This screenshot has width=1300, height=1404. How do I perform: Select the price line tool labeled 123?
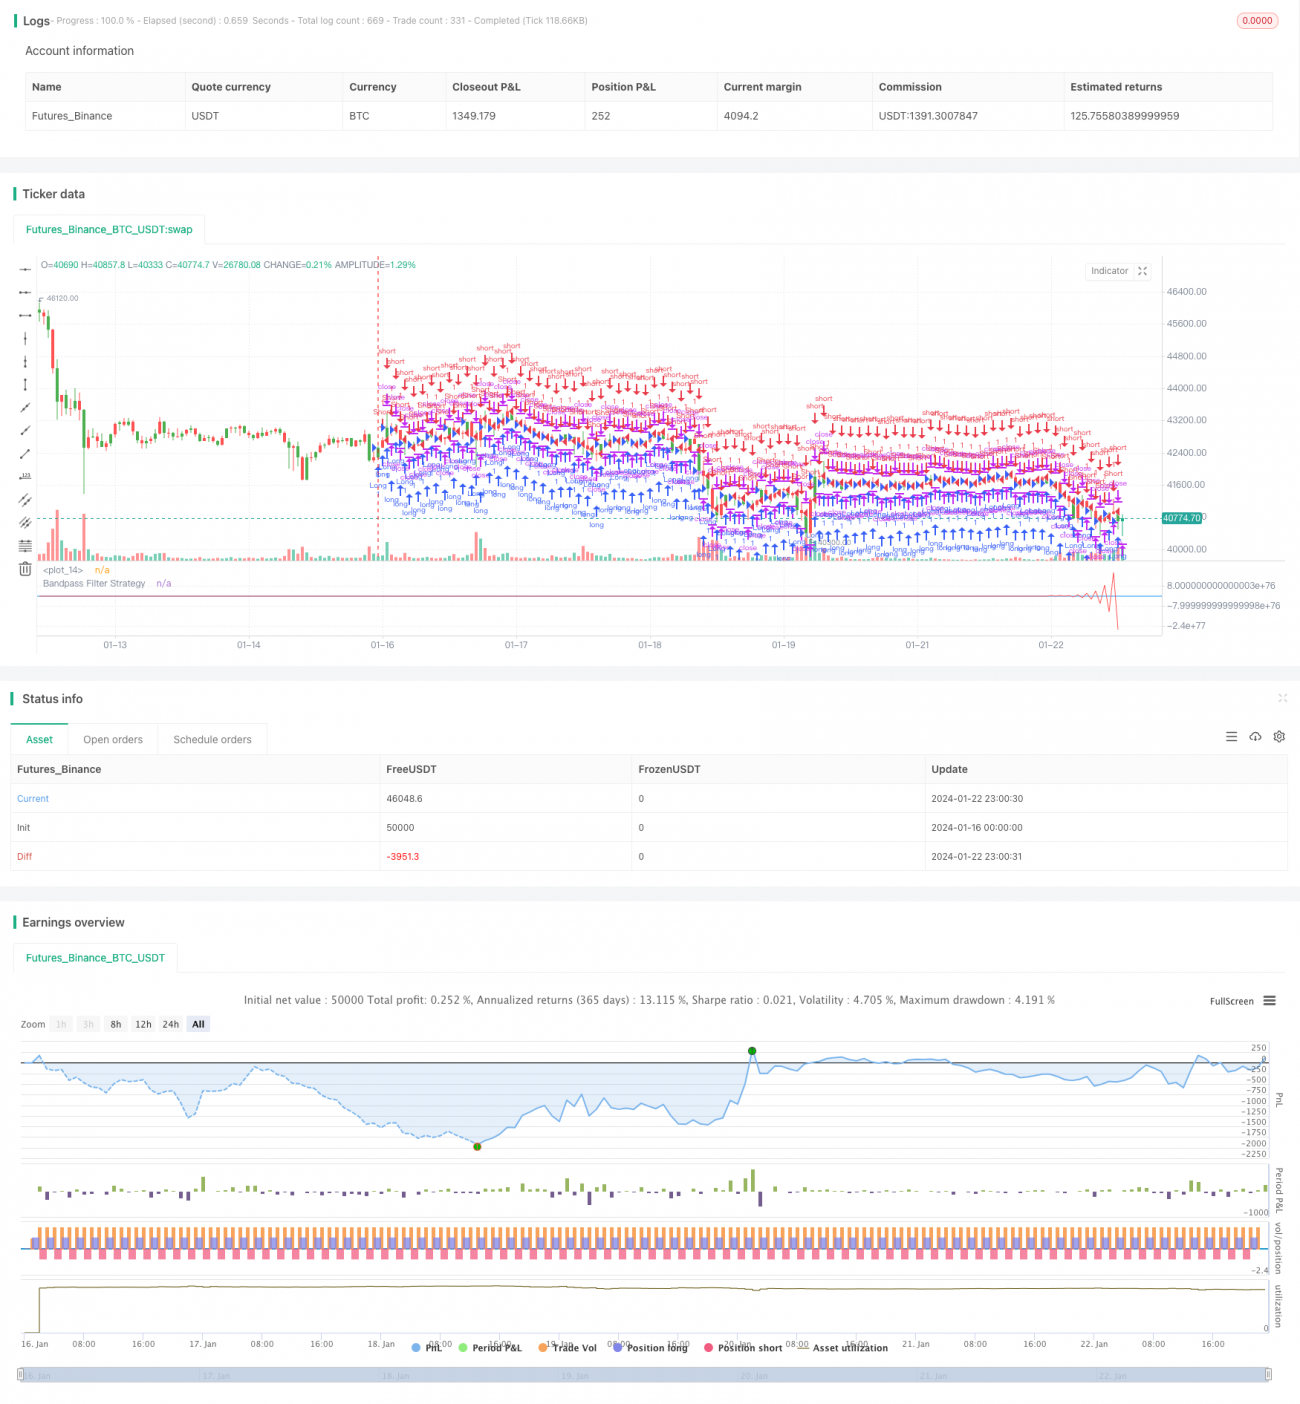click(25, 477)
